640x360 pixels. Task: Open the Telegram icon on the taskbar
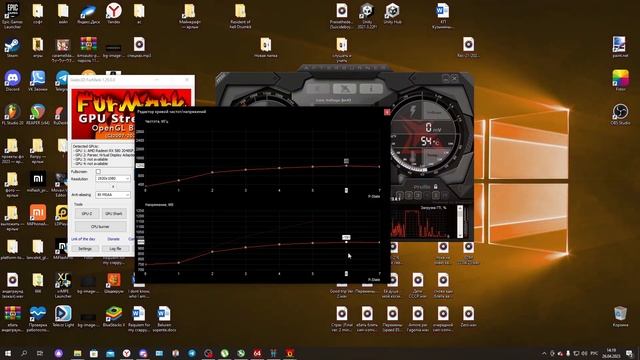coord(192,353)
